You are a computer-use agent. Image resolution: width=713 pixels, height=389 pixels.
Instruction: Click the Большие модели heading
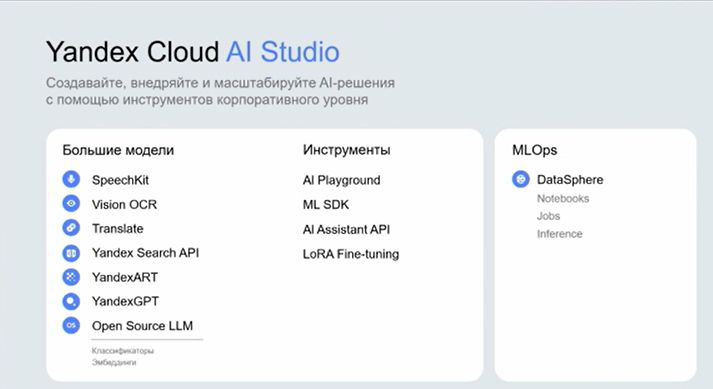(118, 150)
